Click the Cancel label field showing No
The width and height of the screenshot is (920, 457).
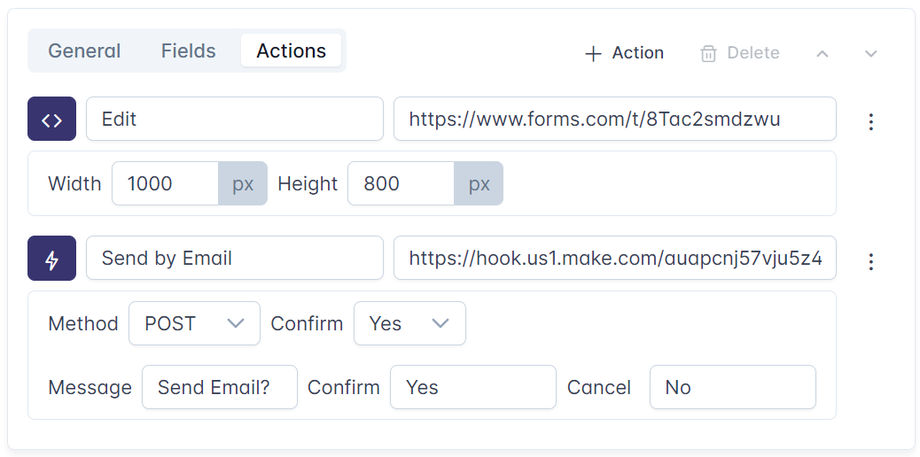[732, 387]
